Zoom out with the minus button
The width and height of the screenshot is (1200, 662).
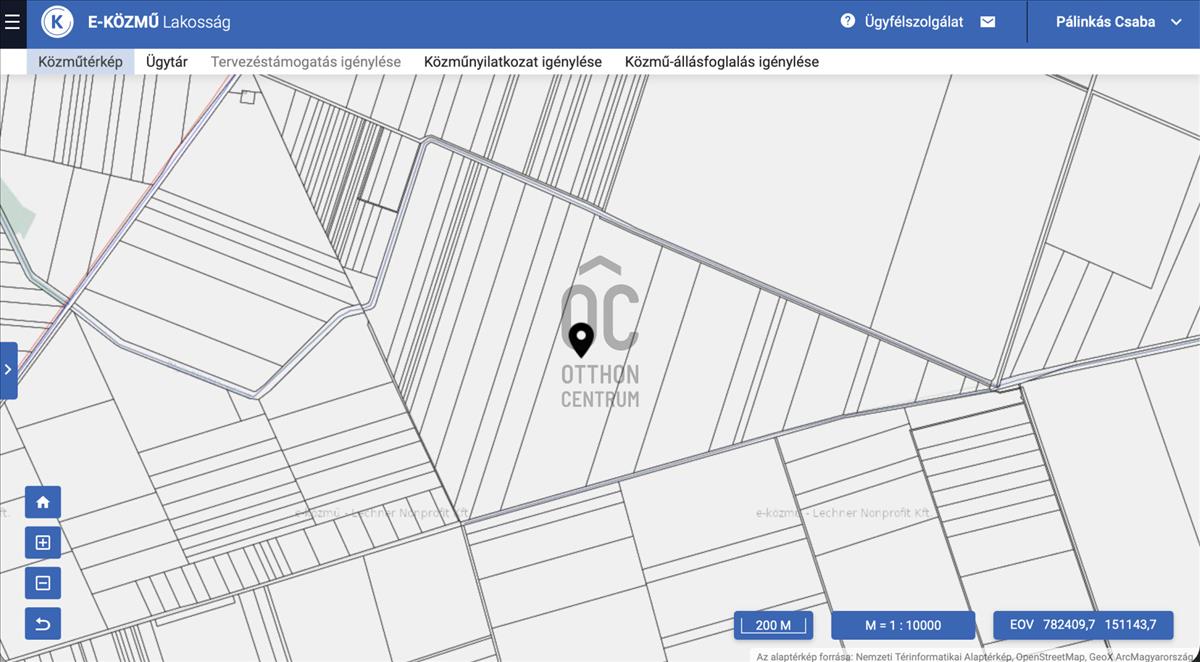coord(43,583)
